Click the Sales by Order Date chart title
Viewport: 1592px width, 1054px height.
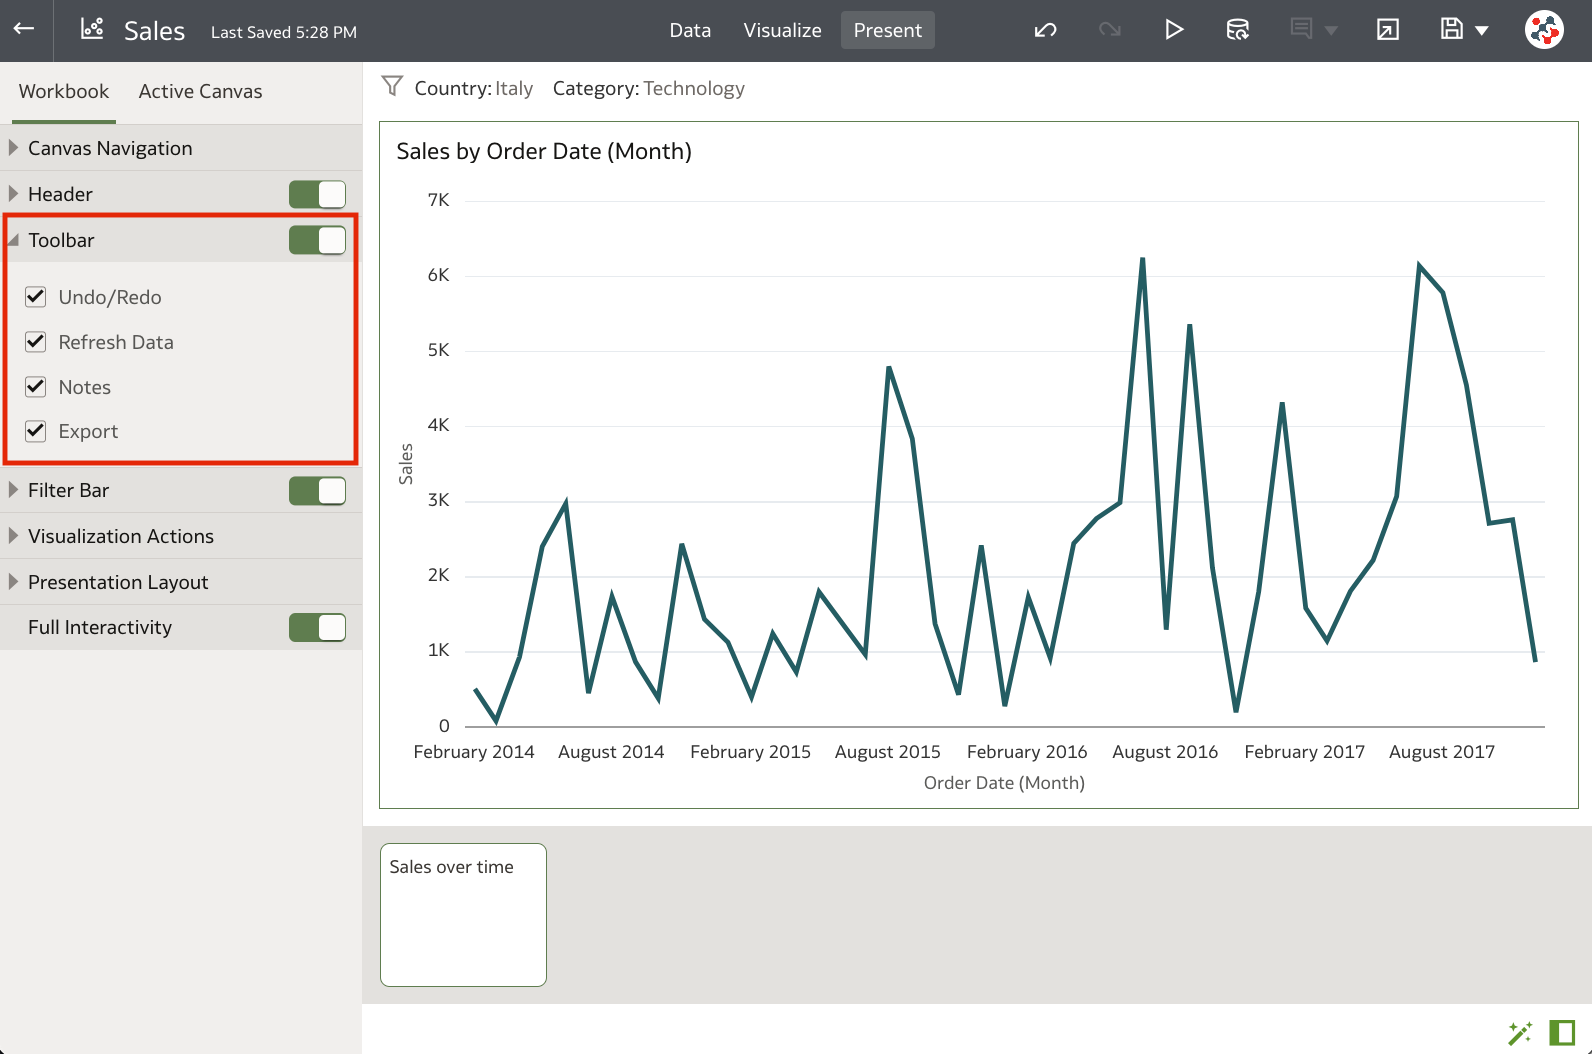544,151
